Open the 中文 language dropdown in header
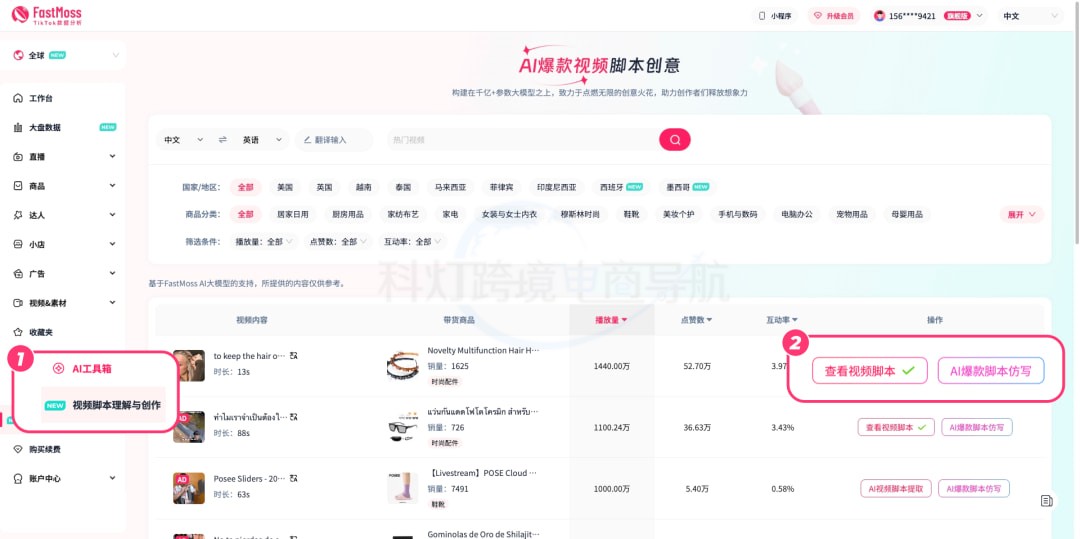The width and height of the screenshot is (1080, 539). tap(1030, 16)
